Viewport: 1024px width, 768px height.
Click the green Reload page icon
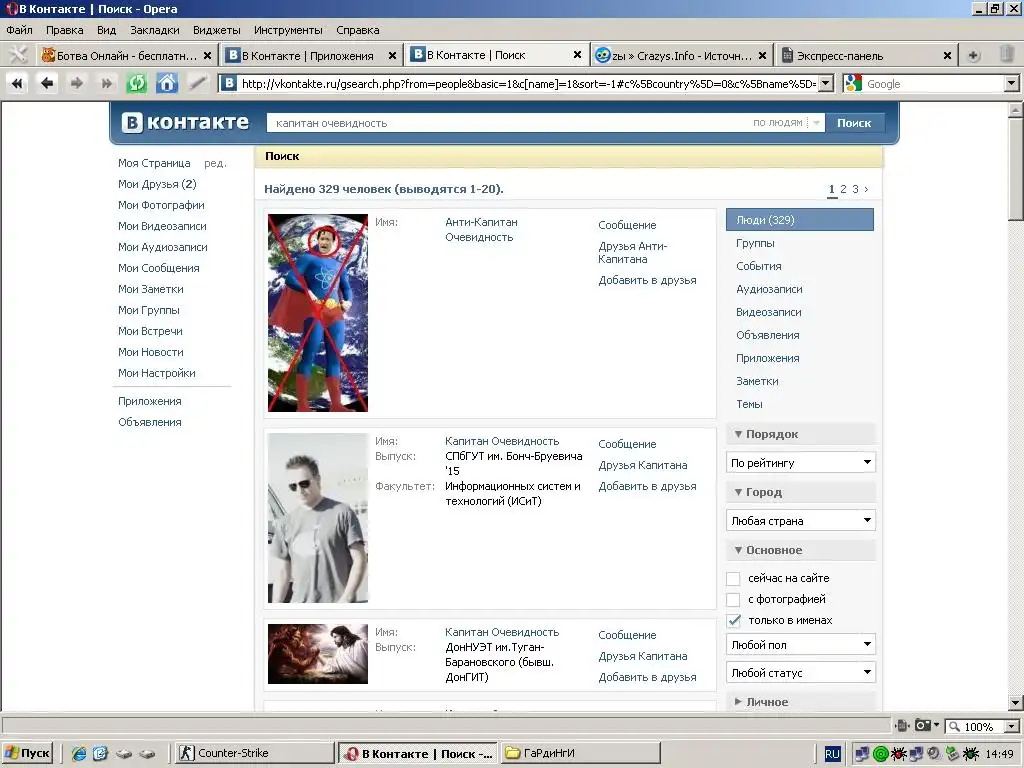(x=136, y=84)
